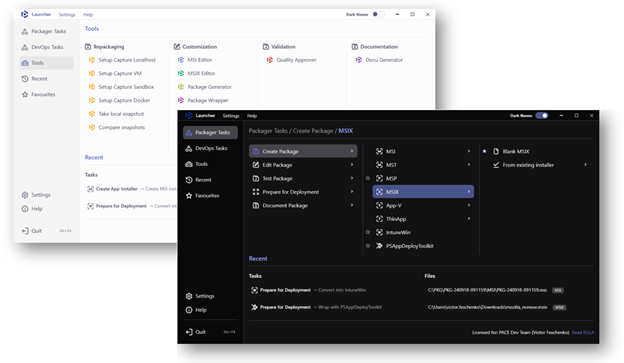Select Tools in dark window sidebar
The width and height of the screenshot is (624, 363).
click(x=210, y=164)
